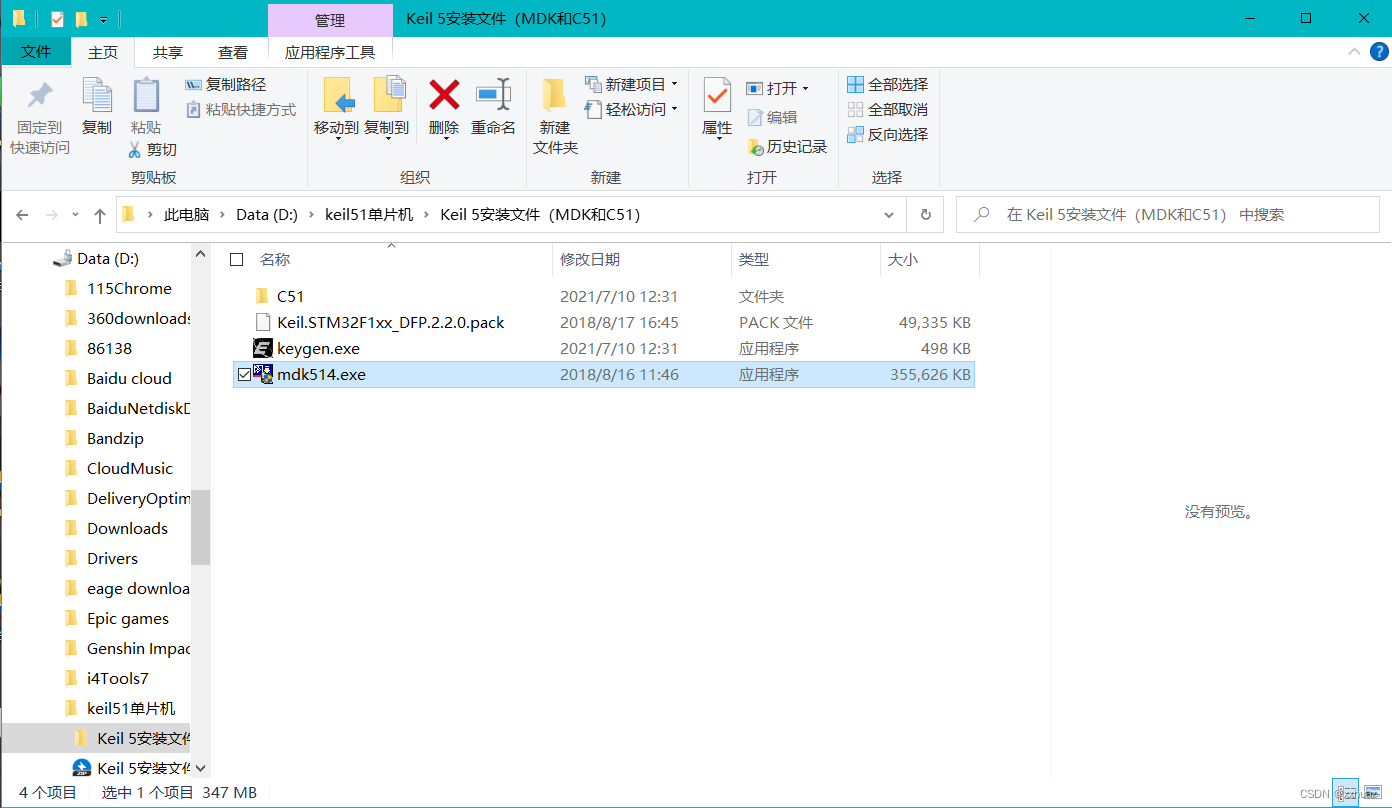Click the 粘贴 (Paste) icon

coord(146,108)
